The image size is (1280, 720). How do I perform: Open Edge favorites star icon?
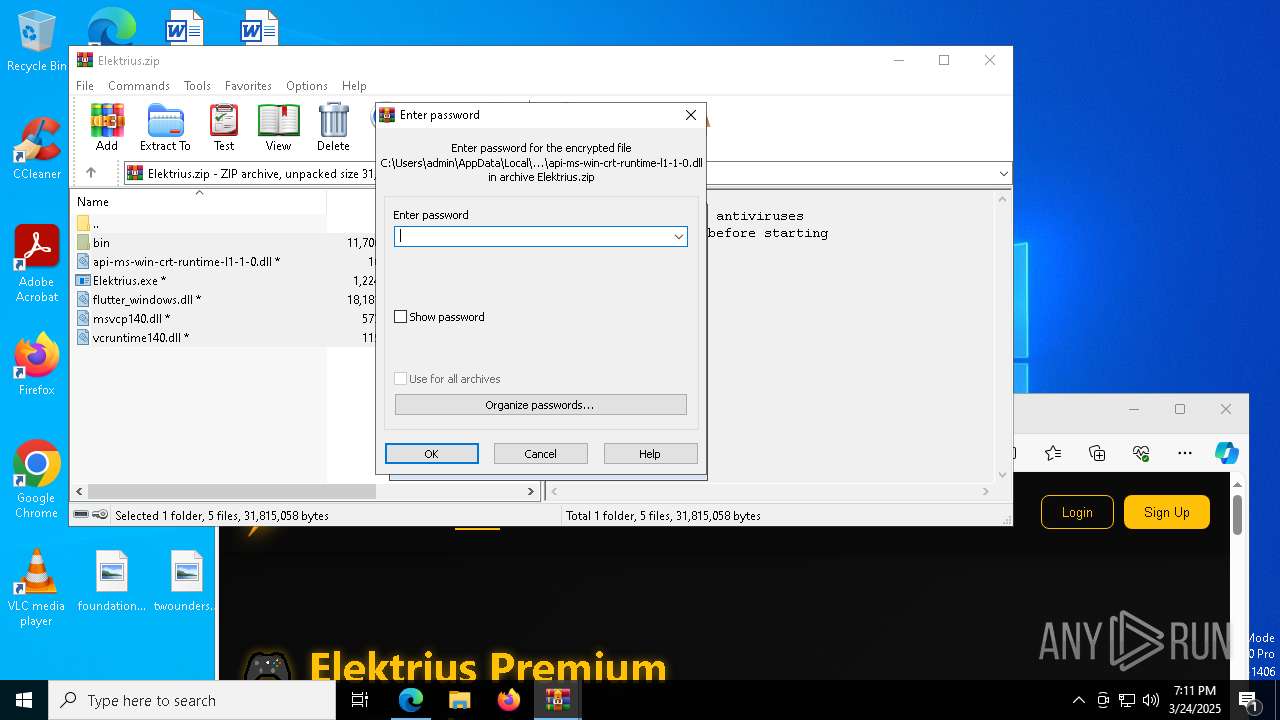(1053, 453)
